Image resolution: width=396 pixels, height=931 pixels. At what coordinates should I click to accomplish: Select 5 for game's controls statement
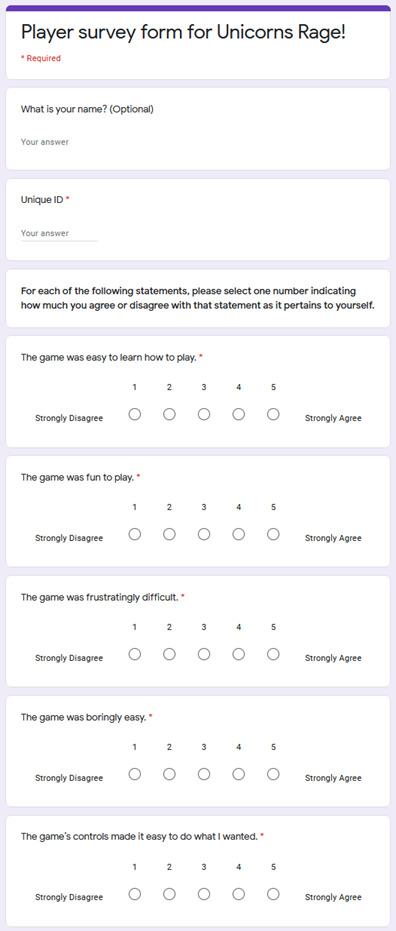273,894
